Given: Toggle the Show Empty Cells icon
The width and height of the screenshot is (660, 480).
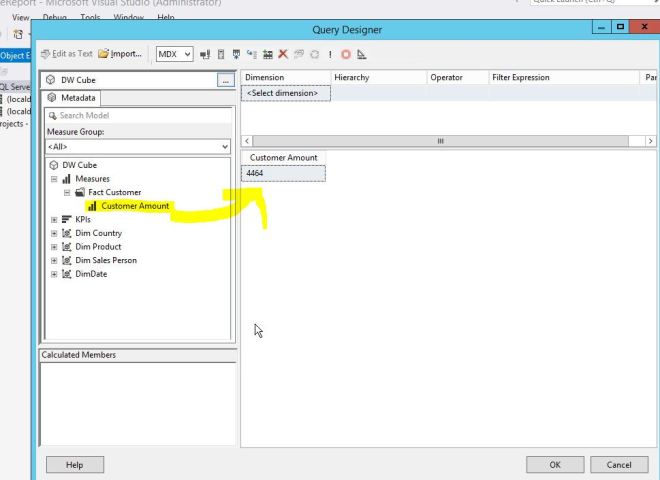Looking at the screenshot, I should point(237,54).
